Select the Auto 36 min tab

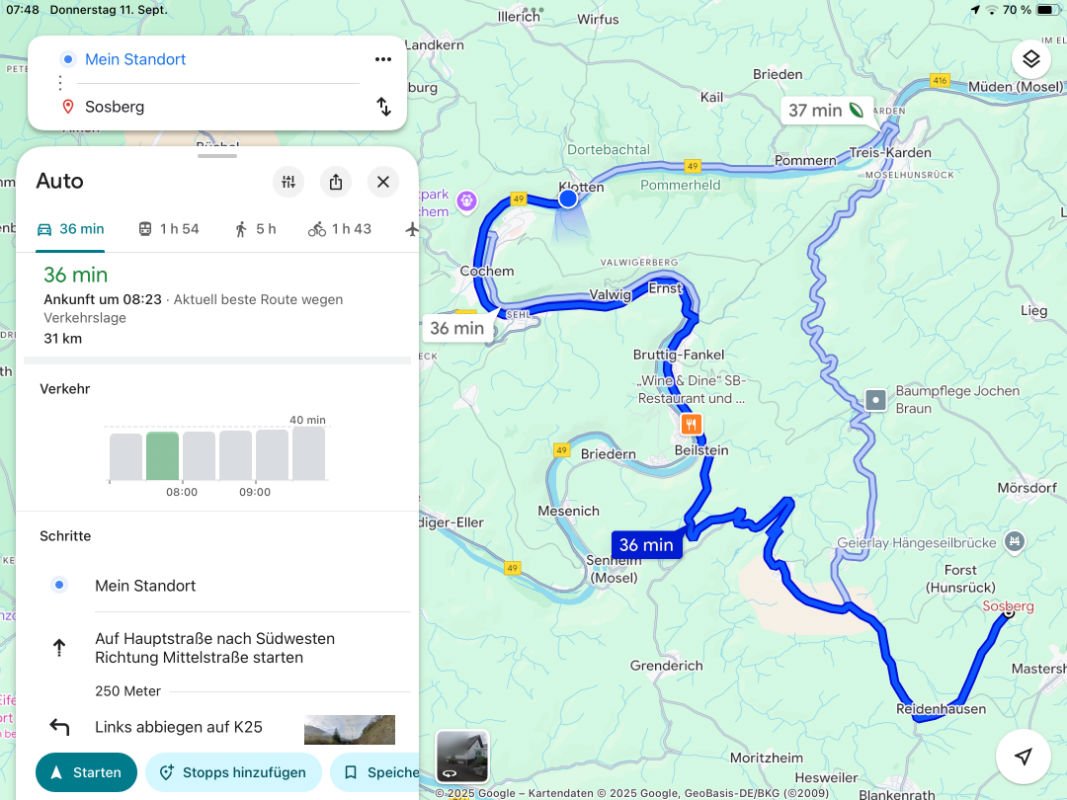point(70,229)
